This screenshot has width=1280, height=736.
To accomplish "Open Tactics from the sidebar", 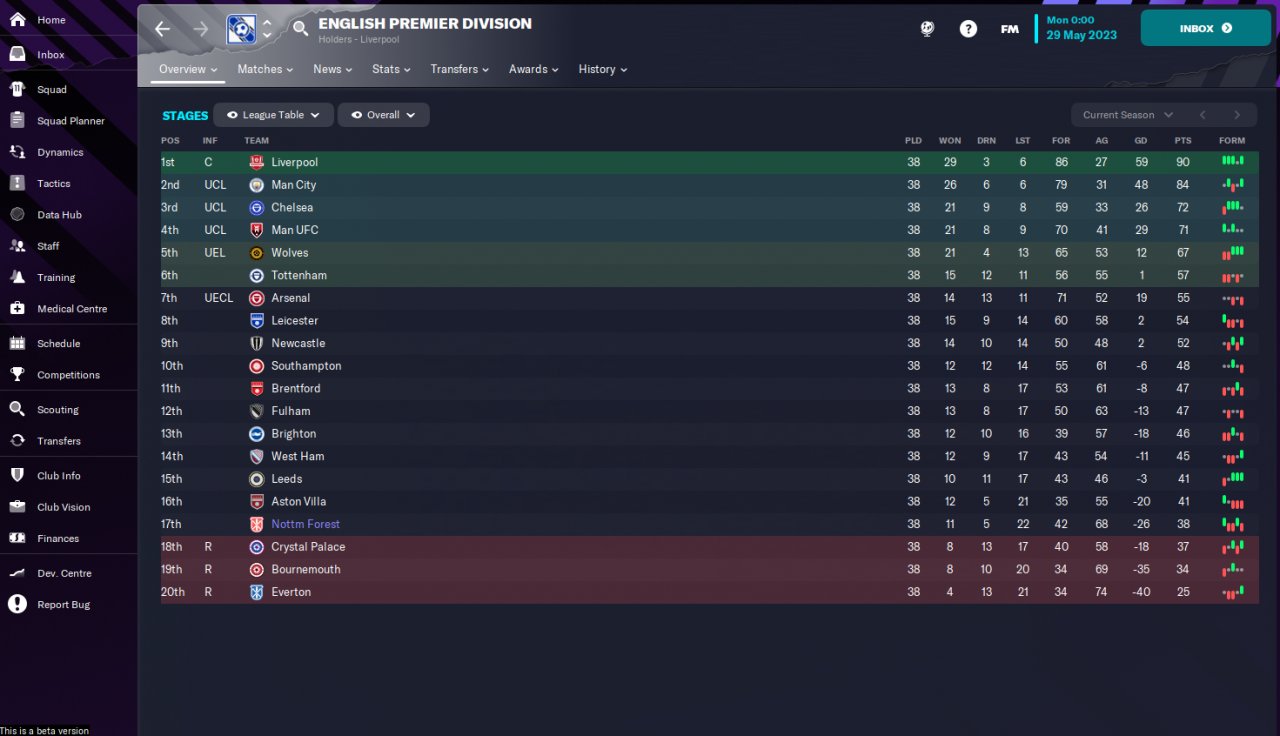I will tap(53, 183).
